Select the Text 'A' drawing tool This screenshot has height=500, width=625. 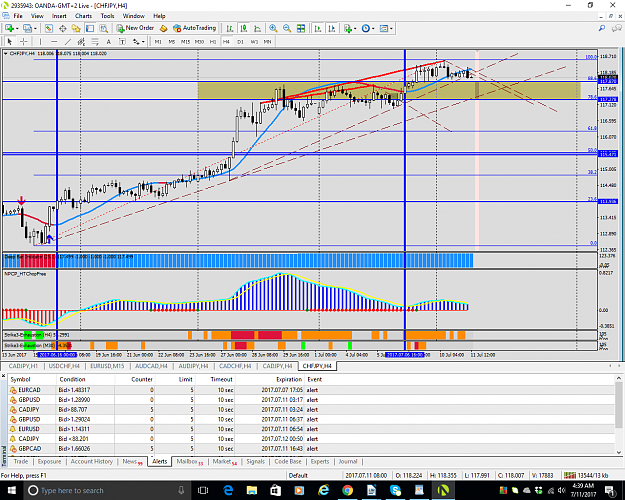click(108, 41)
